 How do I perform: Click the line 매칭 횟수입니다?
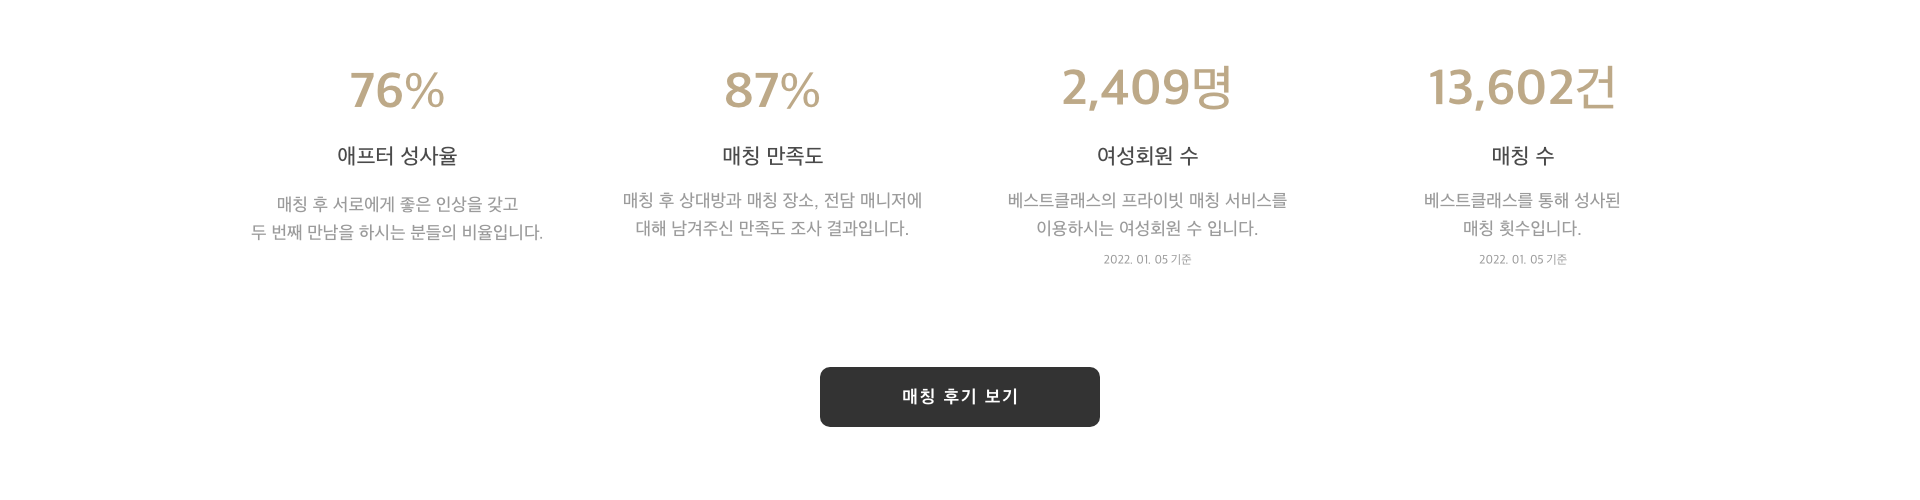[x=1522, y=228]
